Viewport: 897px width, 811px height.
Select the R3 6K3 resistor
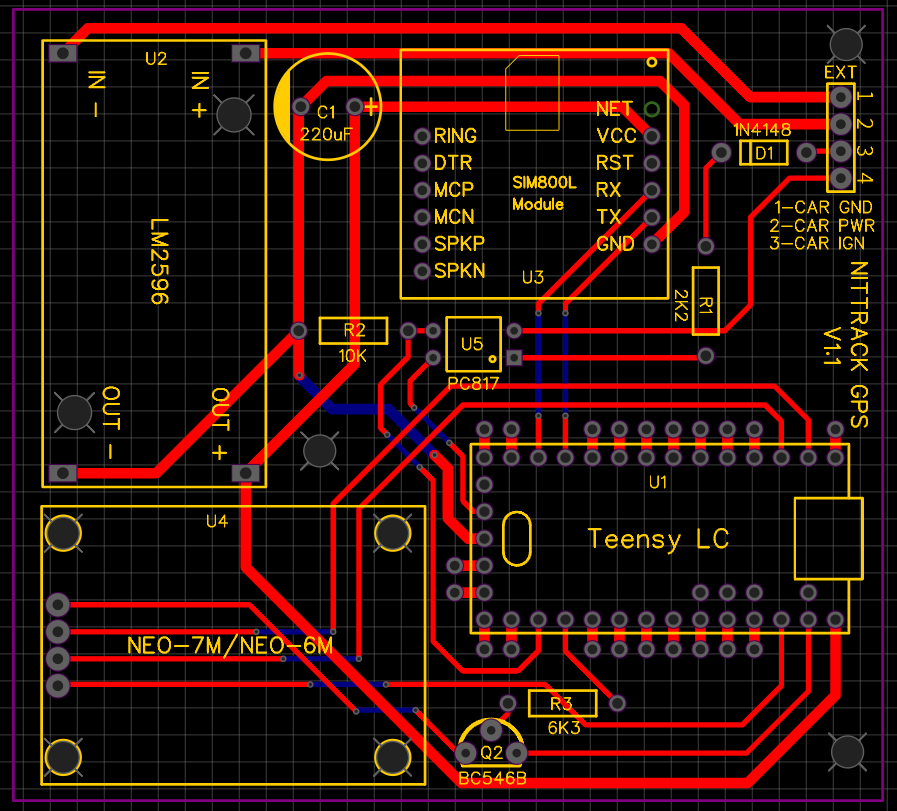point(562,703)
